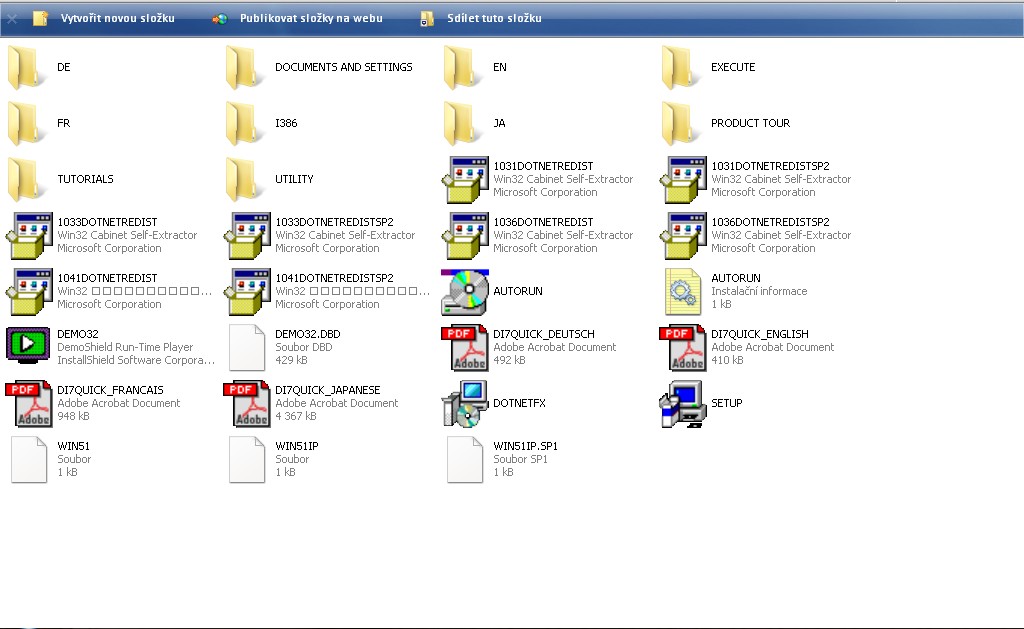Click the 1031DOTNETREDISTSP2 installer icon
Screen dimensions: 1024x629
683,180
